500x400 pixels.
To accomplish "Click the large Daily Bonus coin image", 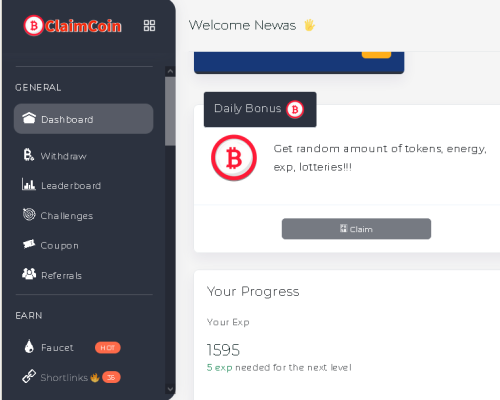I will tap(234, 158).
